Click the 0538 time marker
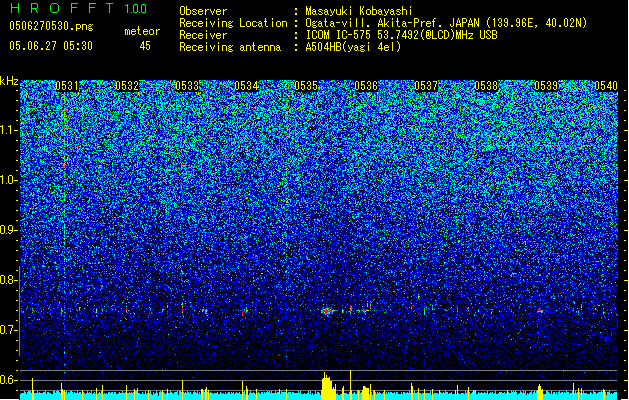 click(x=486, y=86)
